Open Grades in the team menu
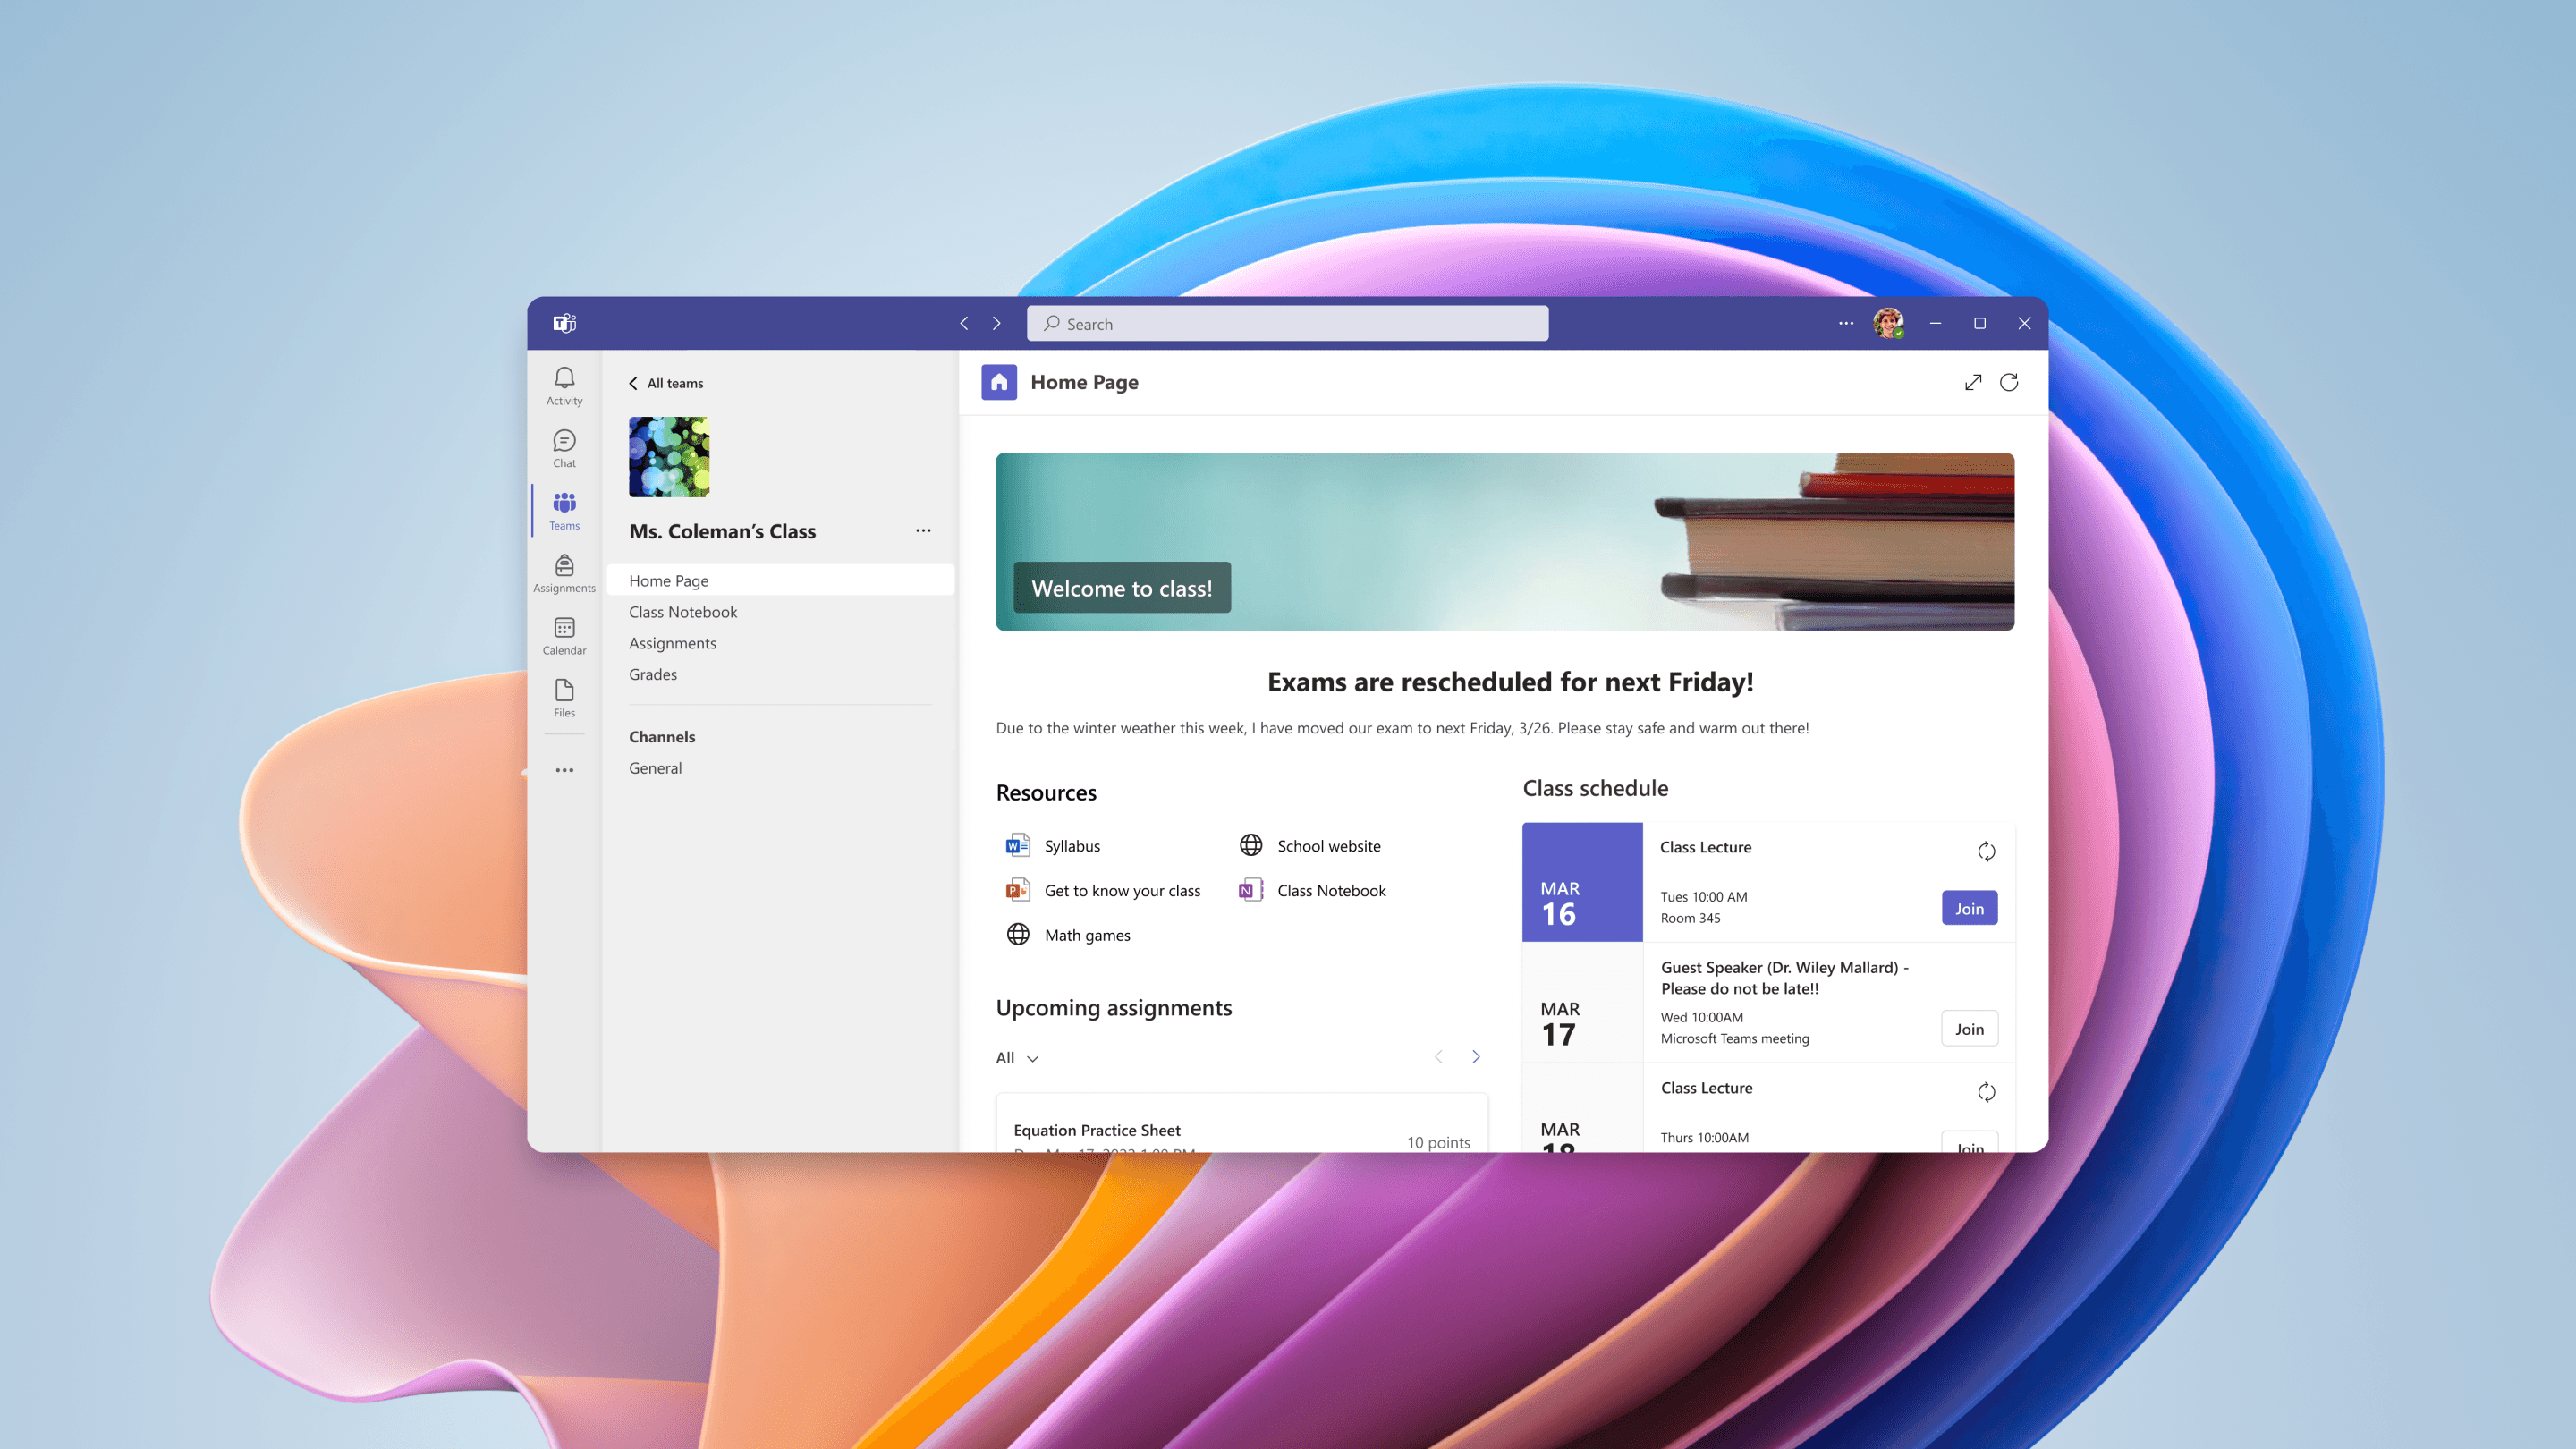The image size is (2576, 1449). (x=652, y=674)
